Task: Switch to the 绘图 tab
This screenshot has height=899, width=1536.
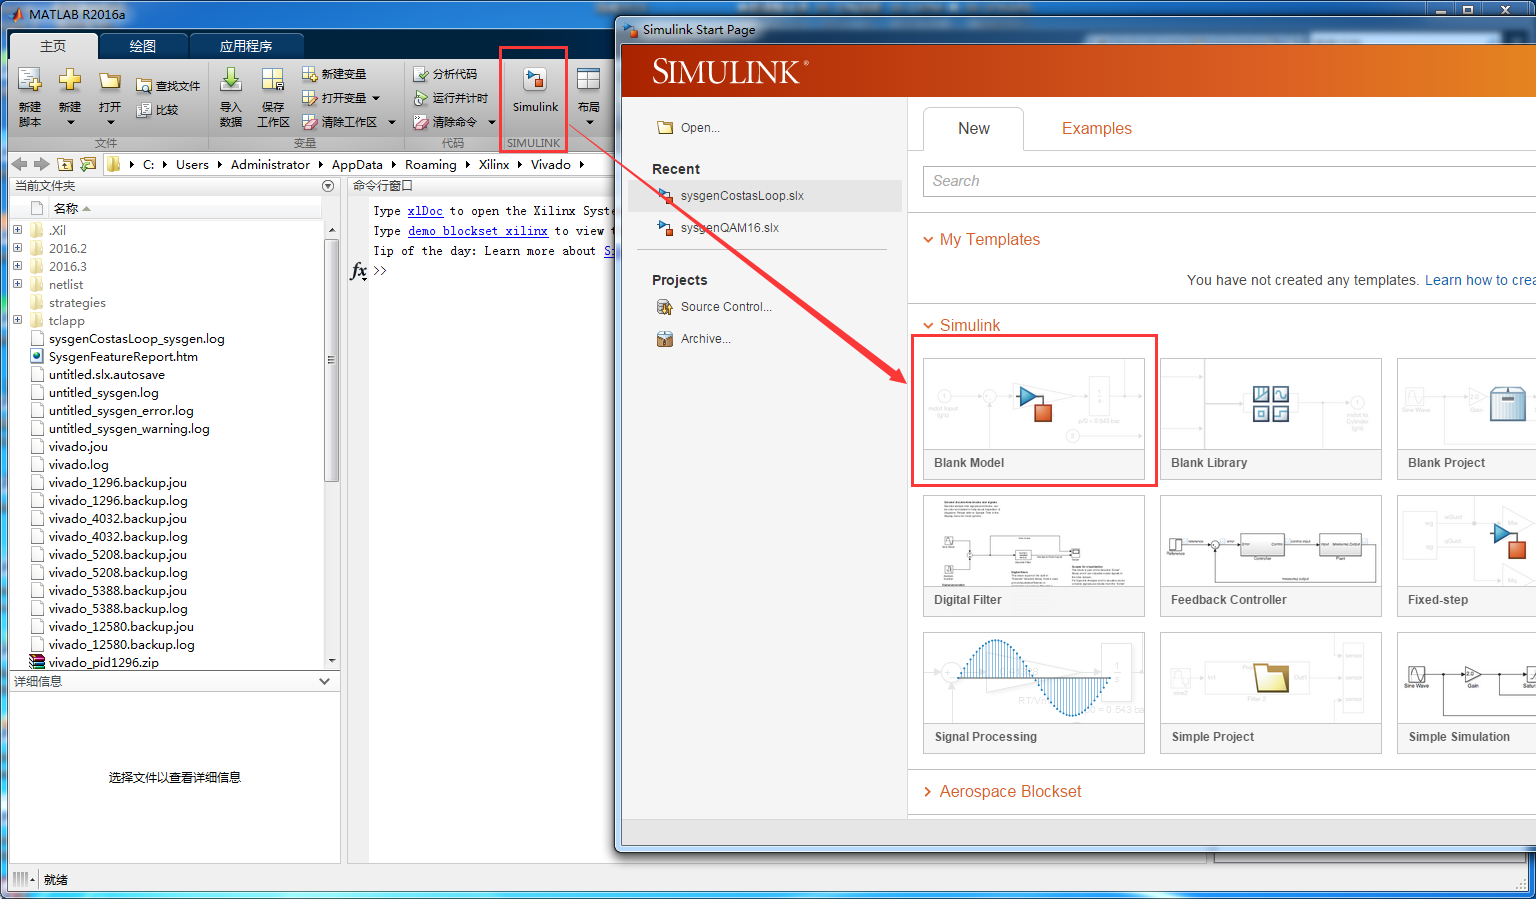Action: (142, 46)
